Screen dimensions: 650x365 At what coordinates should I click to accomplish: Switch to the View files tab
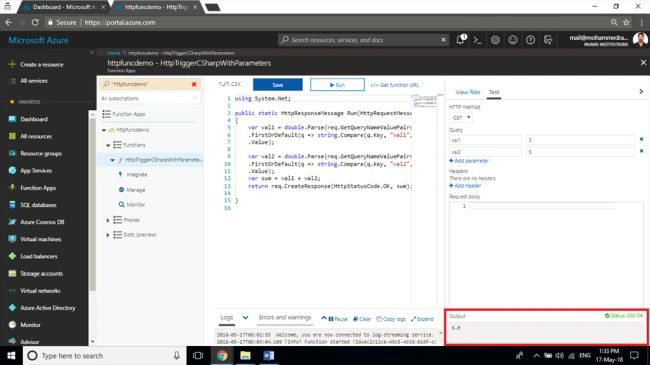point(468,92)
